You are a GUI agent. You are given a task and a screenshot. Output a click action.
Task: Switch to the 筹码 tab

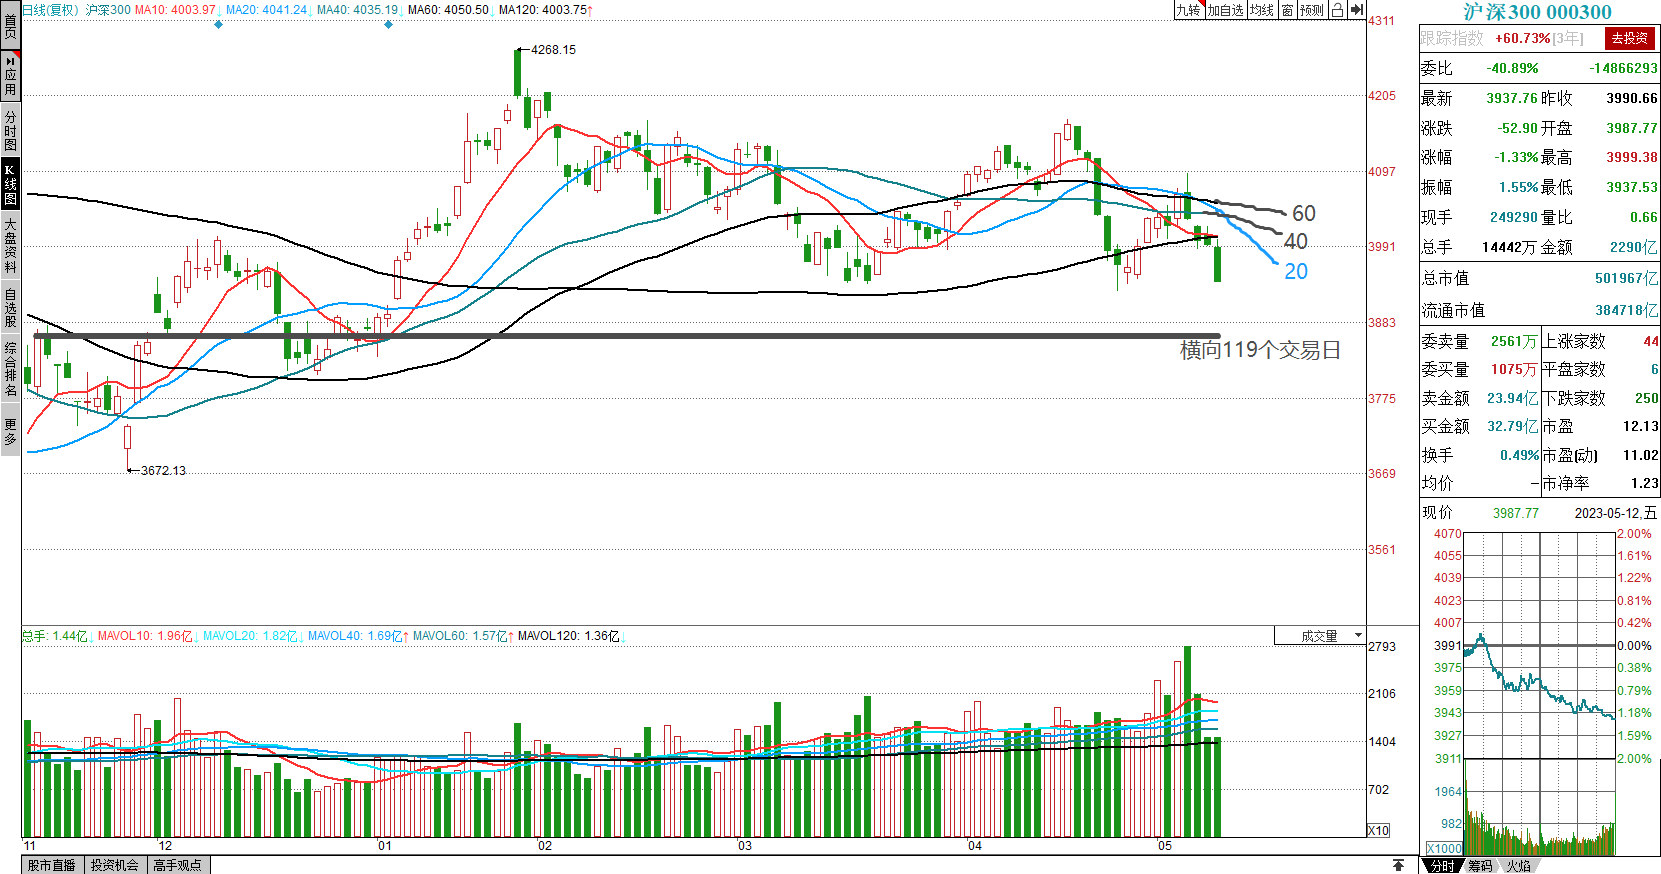1481,866
